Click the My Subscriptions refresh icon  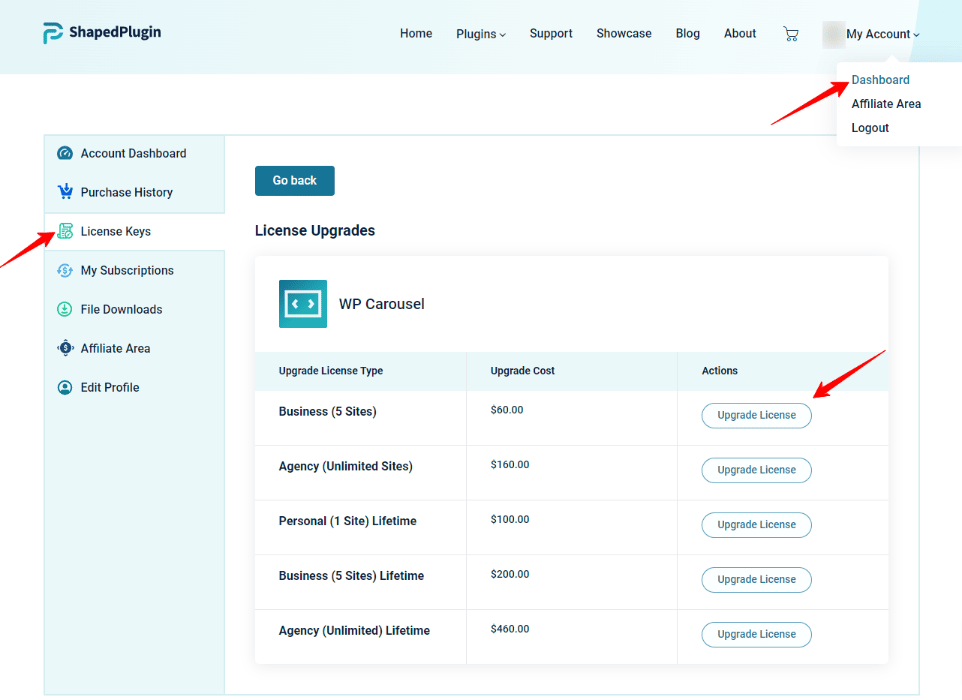(x=65, y=270)
